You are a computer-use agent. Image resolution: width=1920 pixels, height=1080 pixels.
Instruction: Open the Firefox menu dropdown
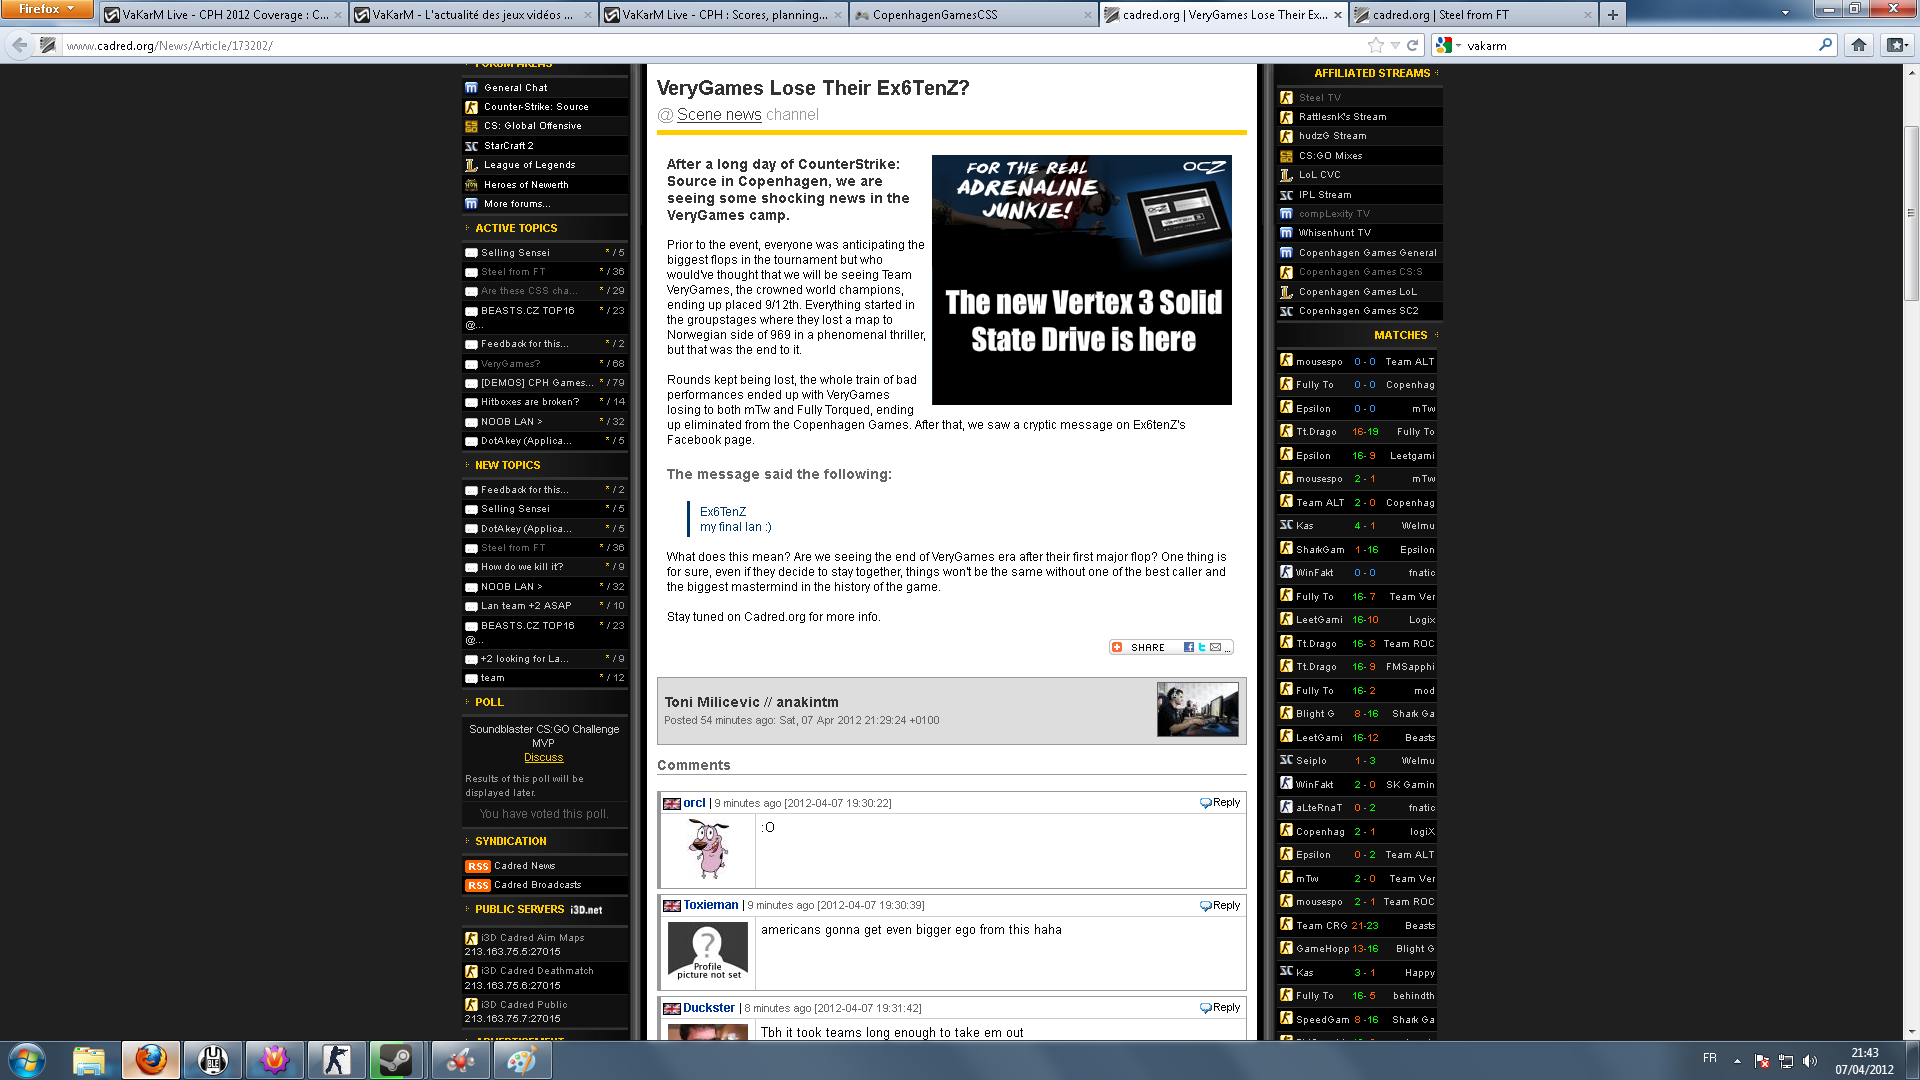pos(46,9)
